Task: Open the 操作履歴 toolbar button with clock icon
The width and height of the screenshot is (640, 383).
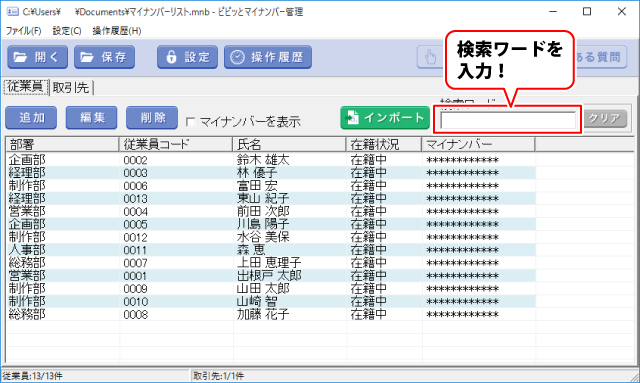Action: (x=268, y=57)
